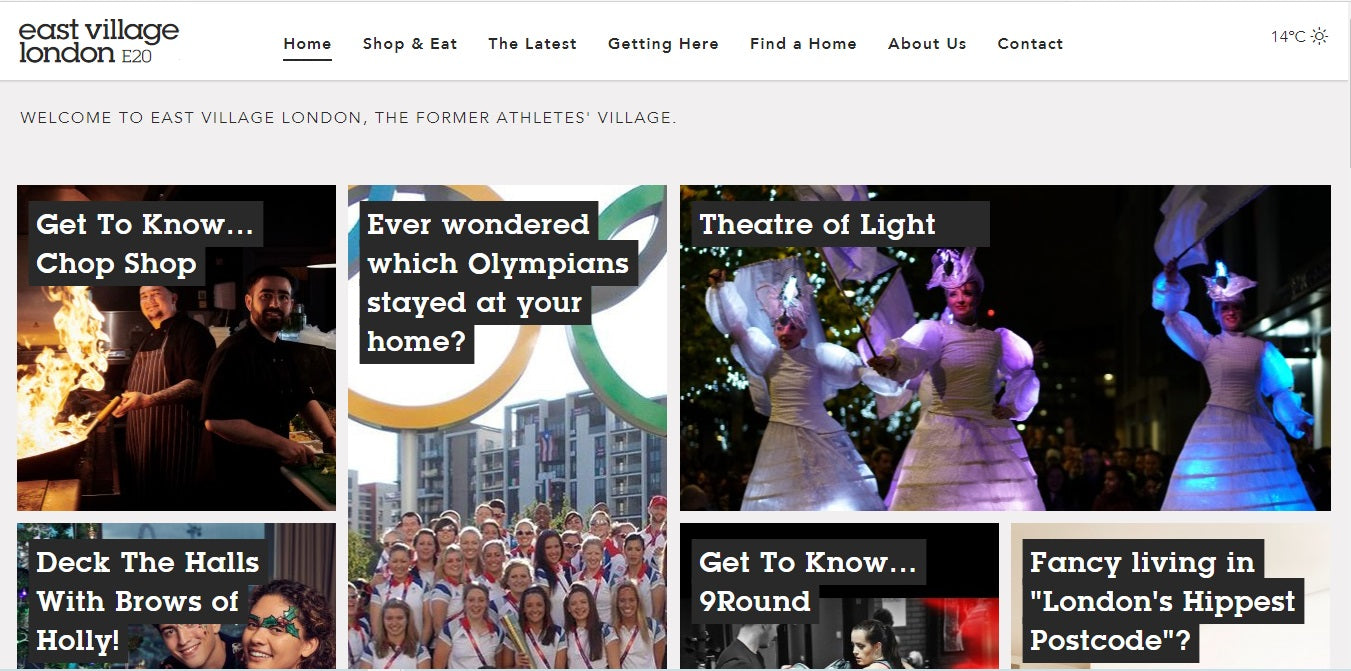Open the Home menu item
1351x671 pixels.
307,44
